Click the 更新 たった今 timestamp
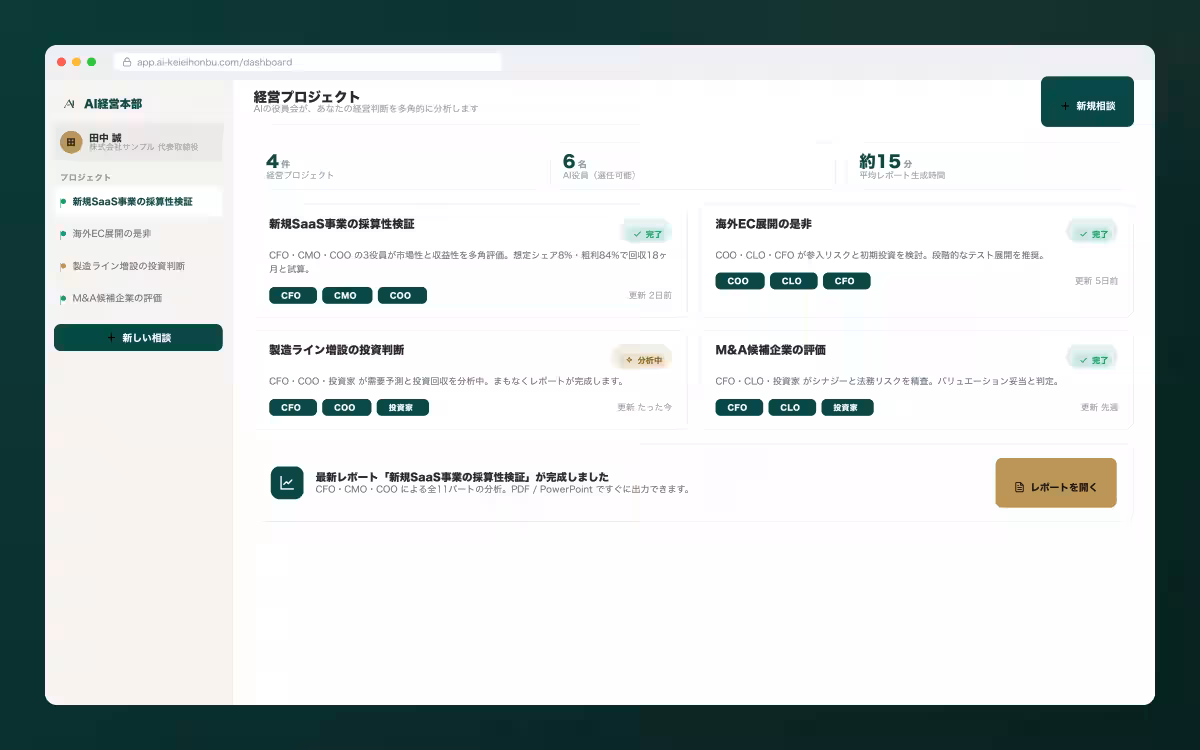This screenshot has width=1200, height=750. (x=644, y=407)
